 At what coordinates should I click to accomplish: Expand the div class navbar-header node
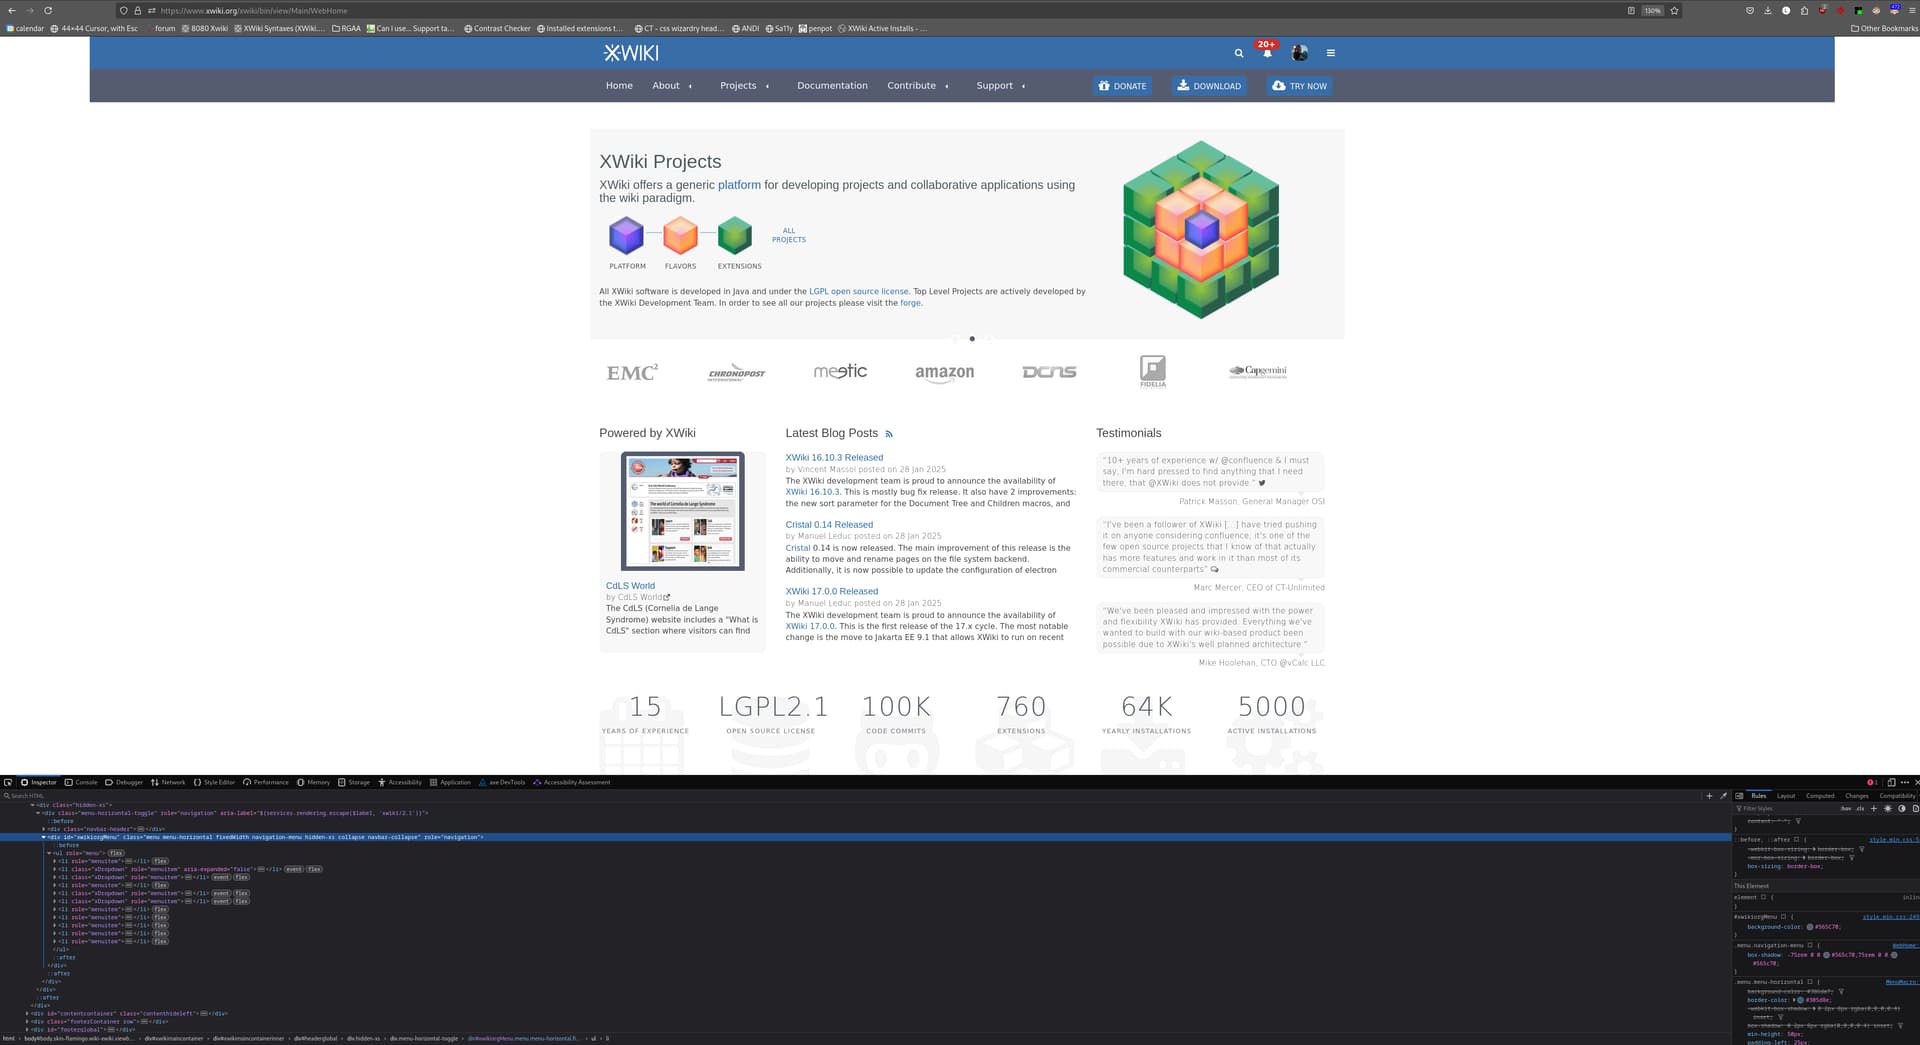pos(43,829)
